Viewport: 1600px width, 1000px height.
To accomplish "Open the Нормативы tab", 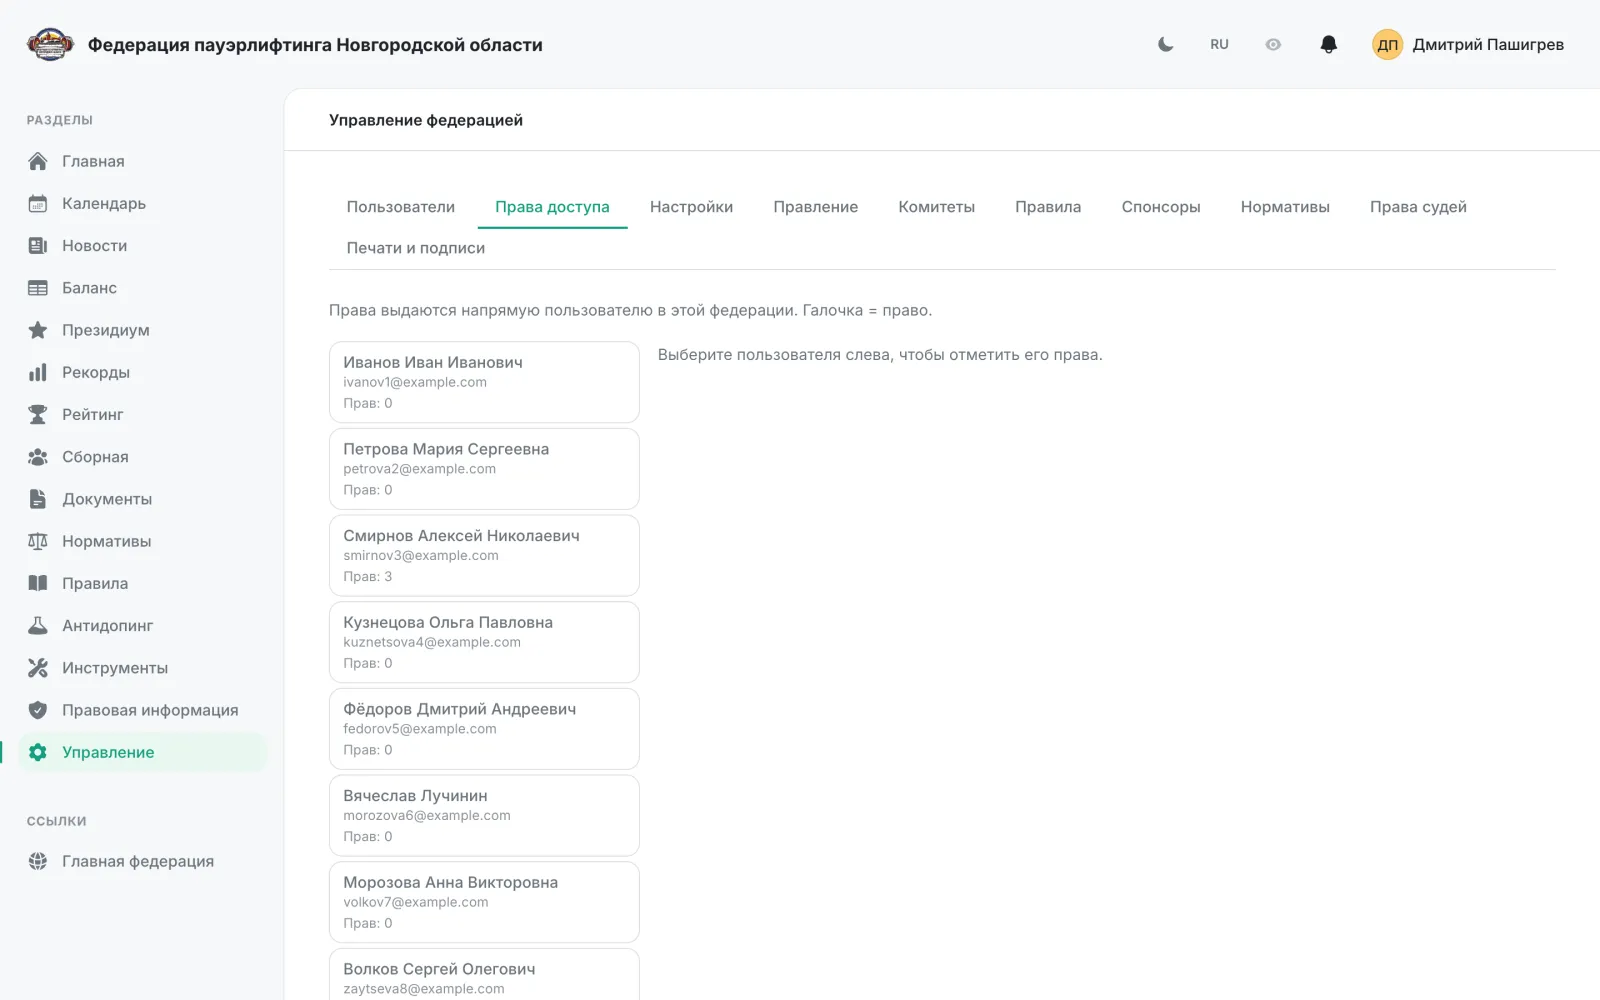I will 1285,207.
